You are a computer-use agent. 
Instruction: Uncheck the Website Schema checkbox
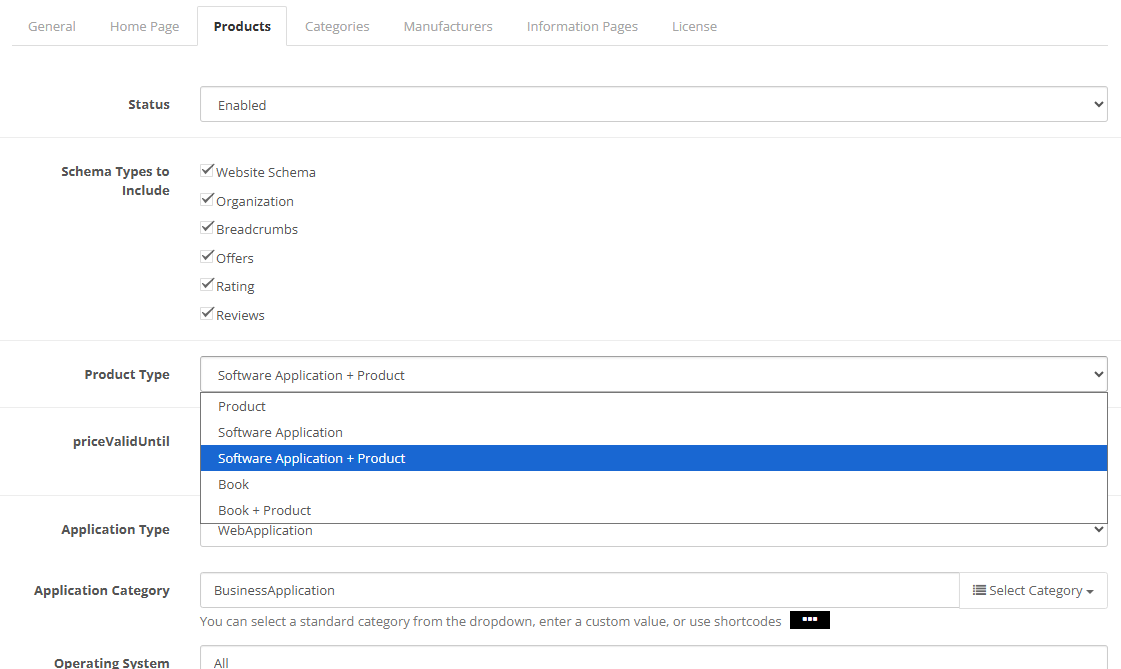pyautogui.click(x=208, y=171)
